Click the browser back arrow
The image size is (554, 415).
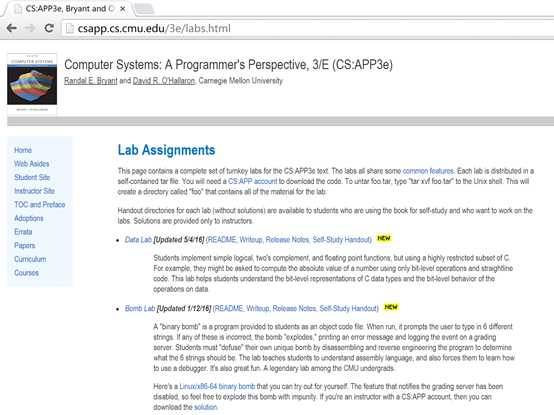(12, 28)
